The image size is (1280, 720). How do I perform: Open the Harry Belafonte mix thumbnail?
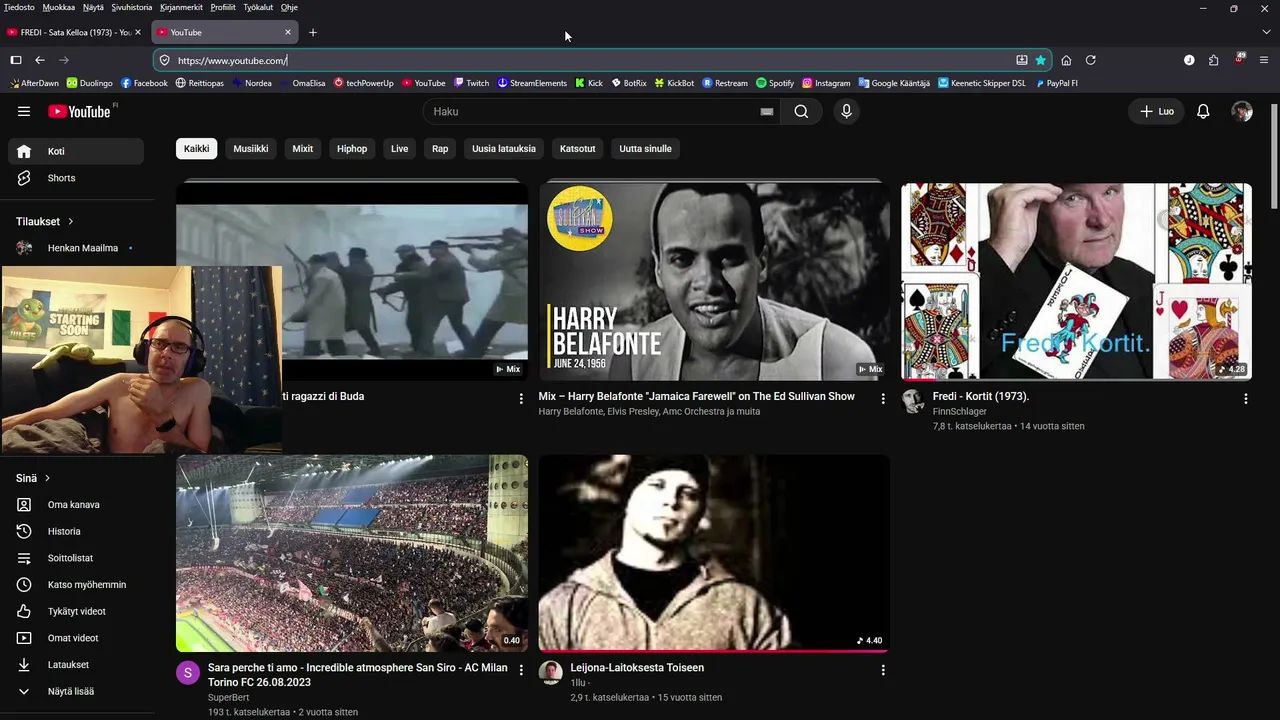coord(714,281)
